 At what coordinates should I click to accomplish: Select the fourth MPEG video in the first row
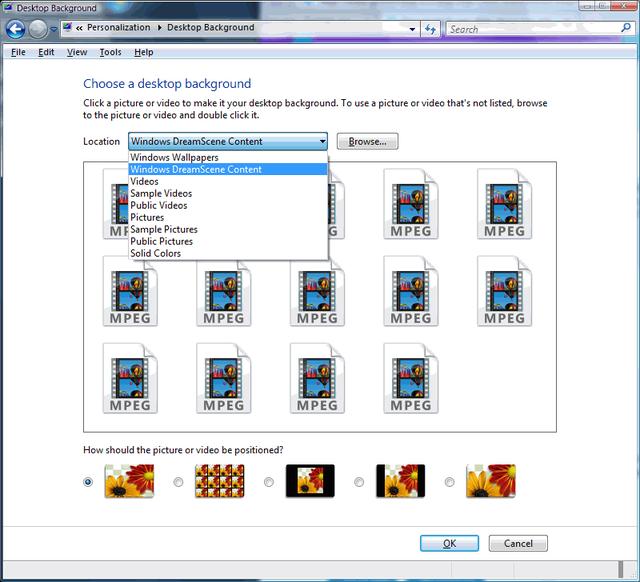pyautogui.click(x=411, y=204)
